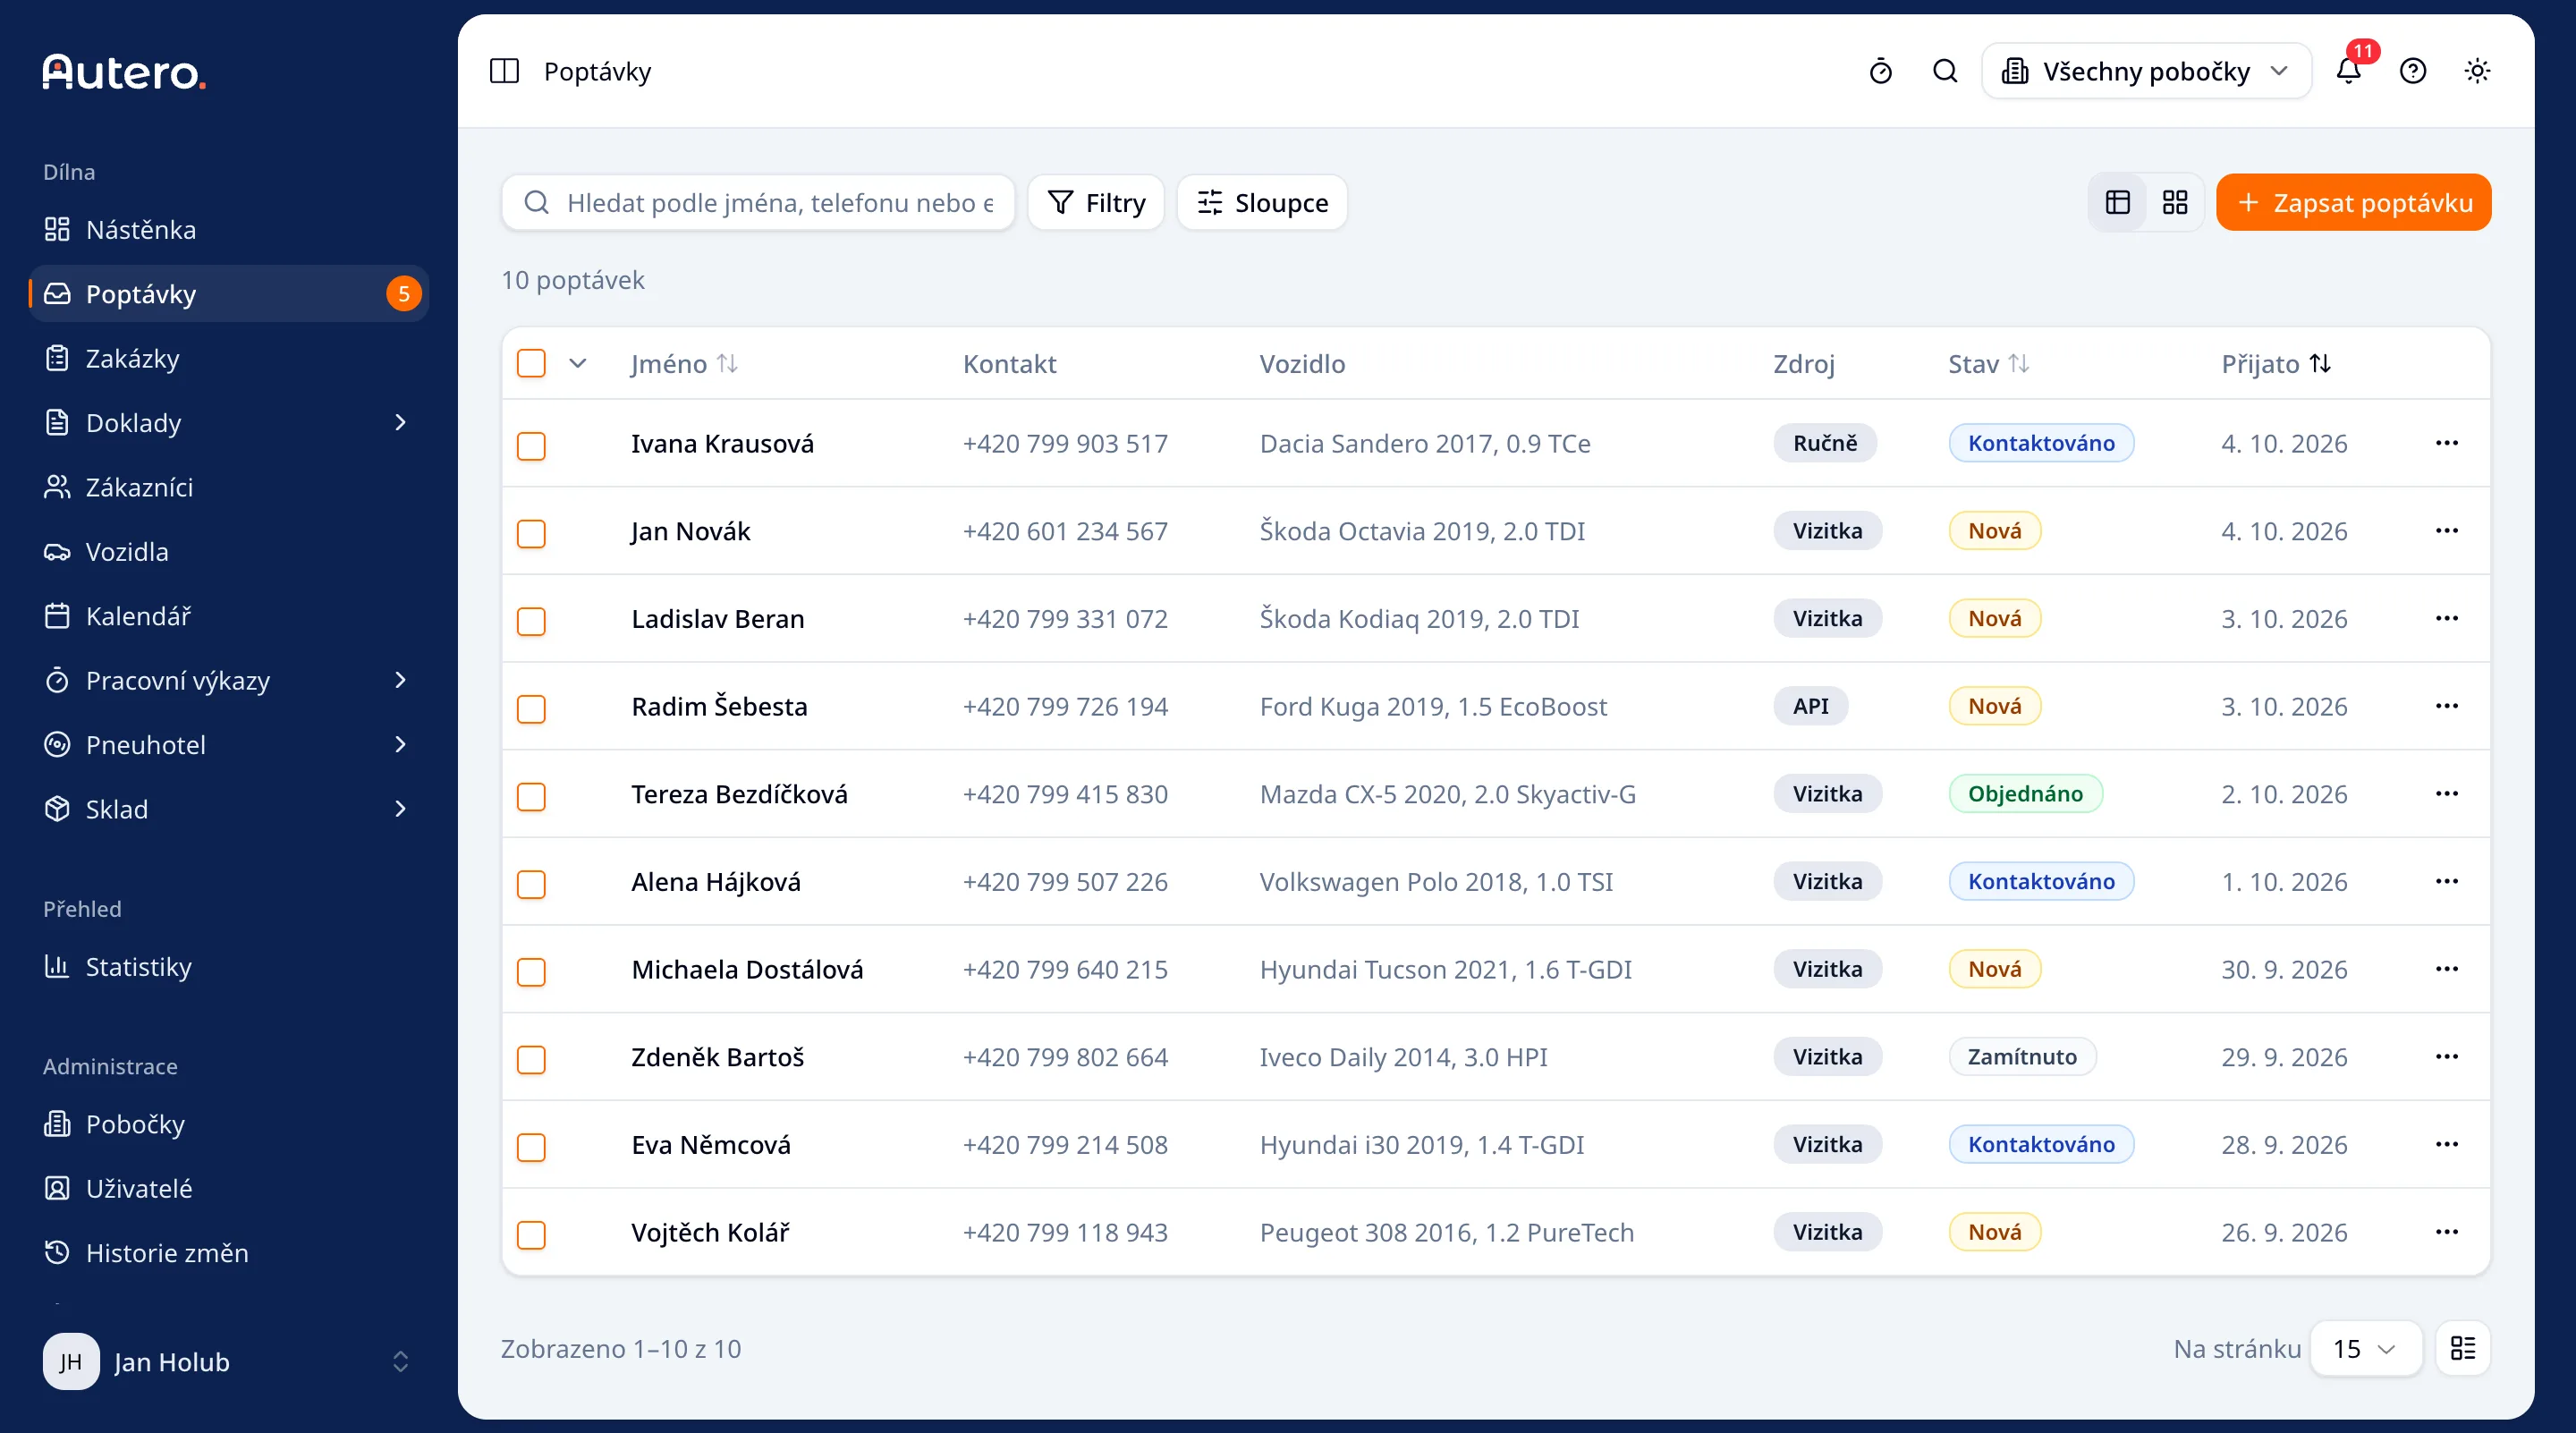Check the Jan Novák row checkbox

(x=531, y=533)
